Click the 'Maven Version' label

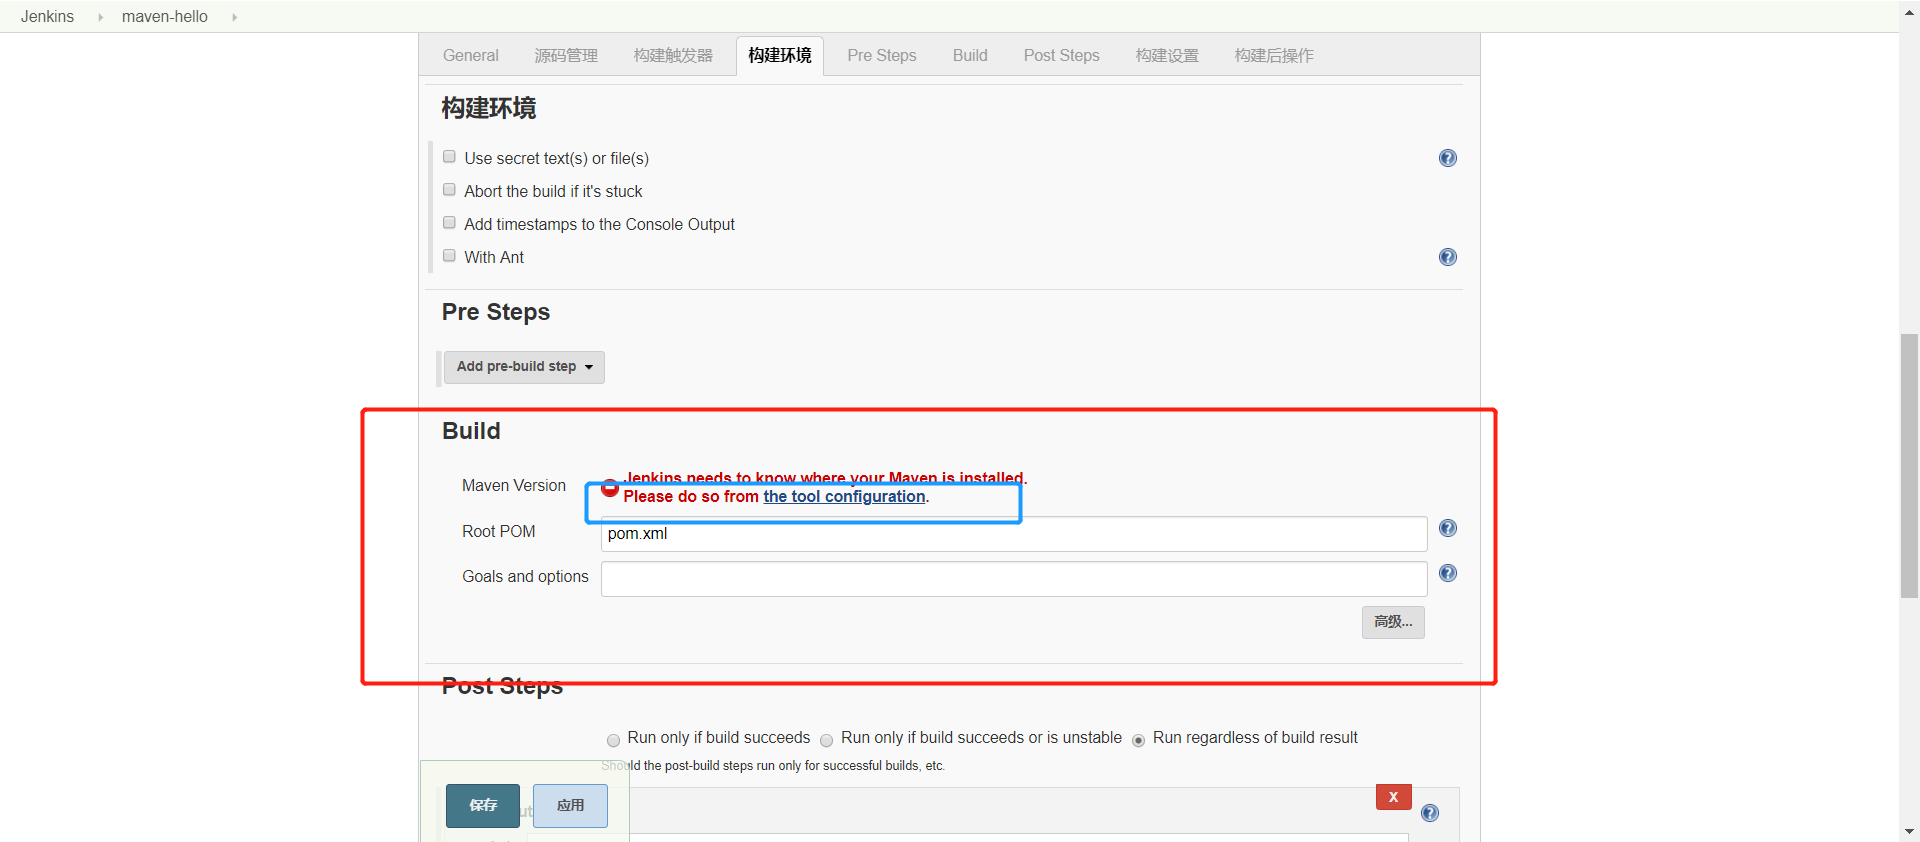coord(514,486)
